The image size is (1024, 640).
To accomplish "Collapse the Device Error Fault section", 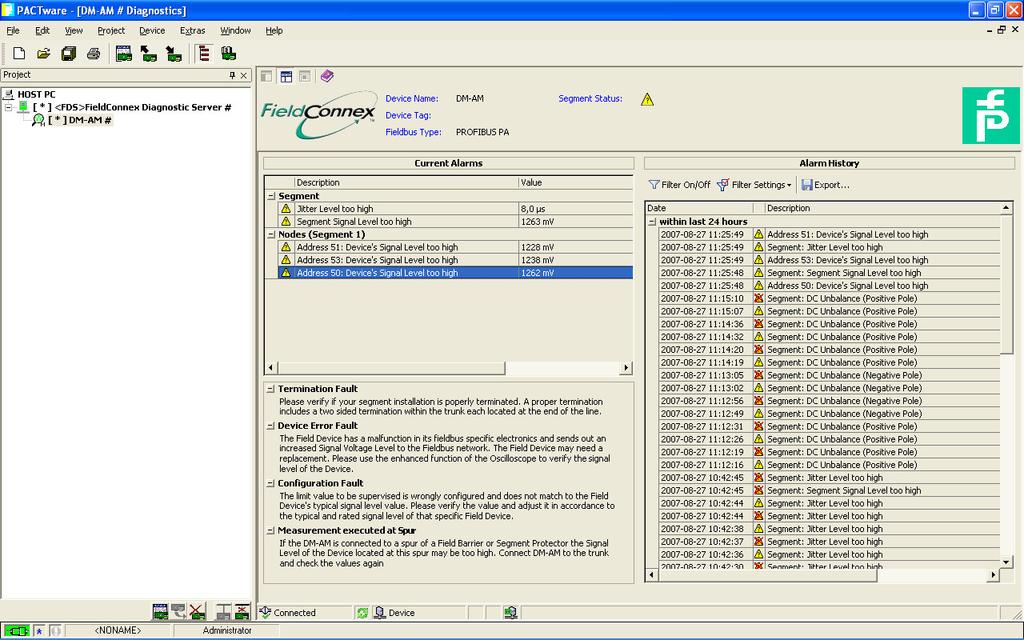I will (x=270, y=426).
